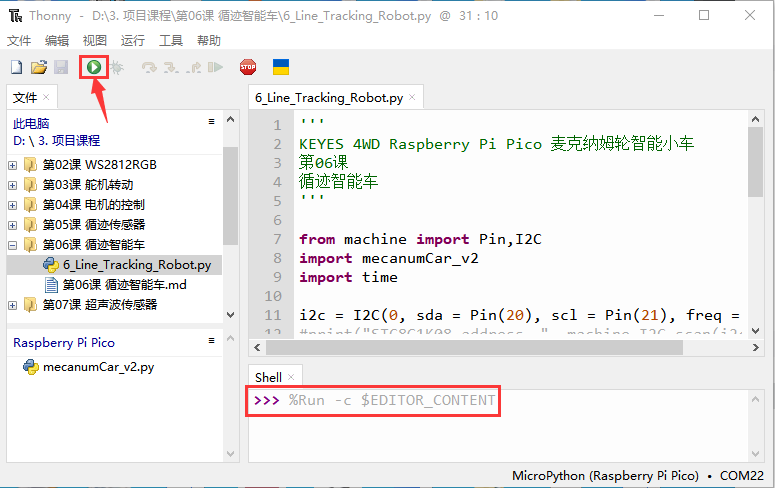The image size is (775, 488).
Task: Click the Save disk icon
Action: [x=61, y=67]
